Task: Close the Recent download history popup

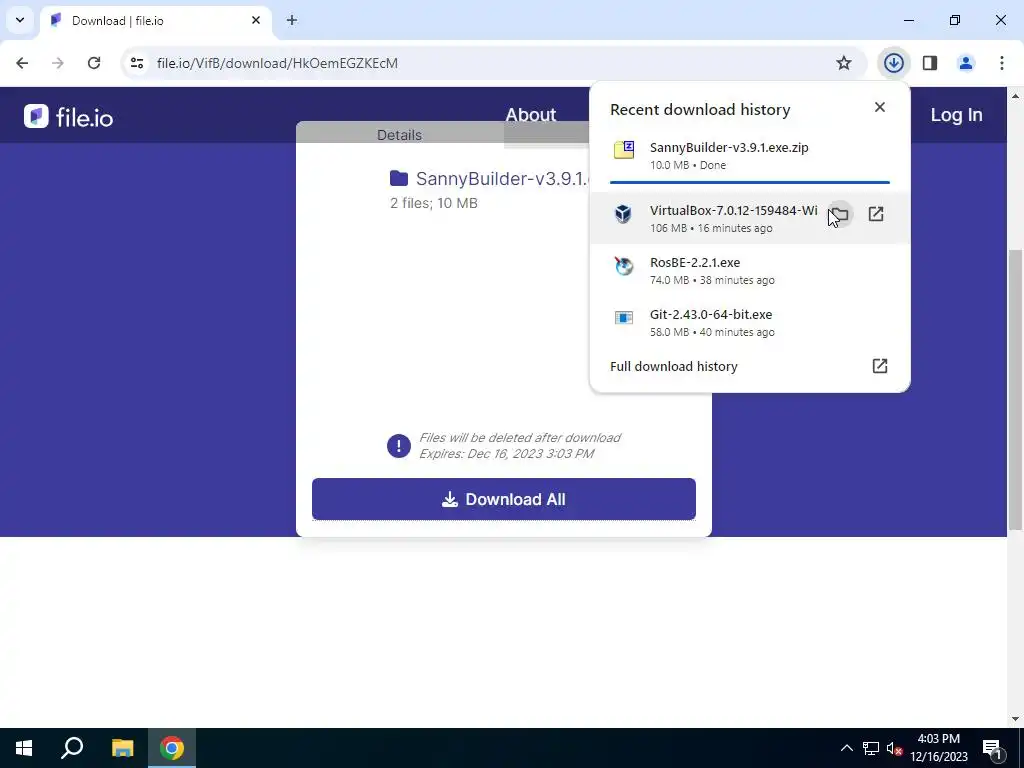Action: pos(880,107)
